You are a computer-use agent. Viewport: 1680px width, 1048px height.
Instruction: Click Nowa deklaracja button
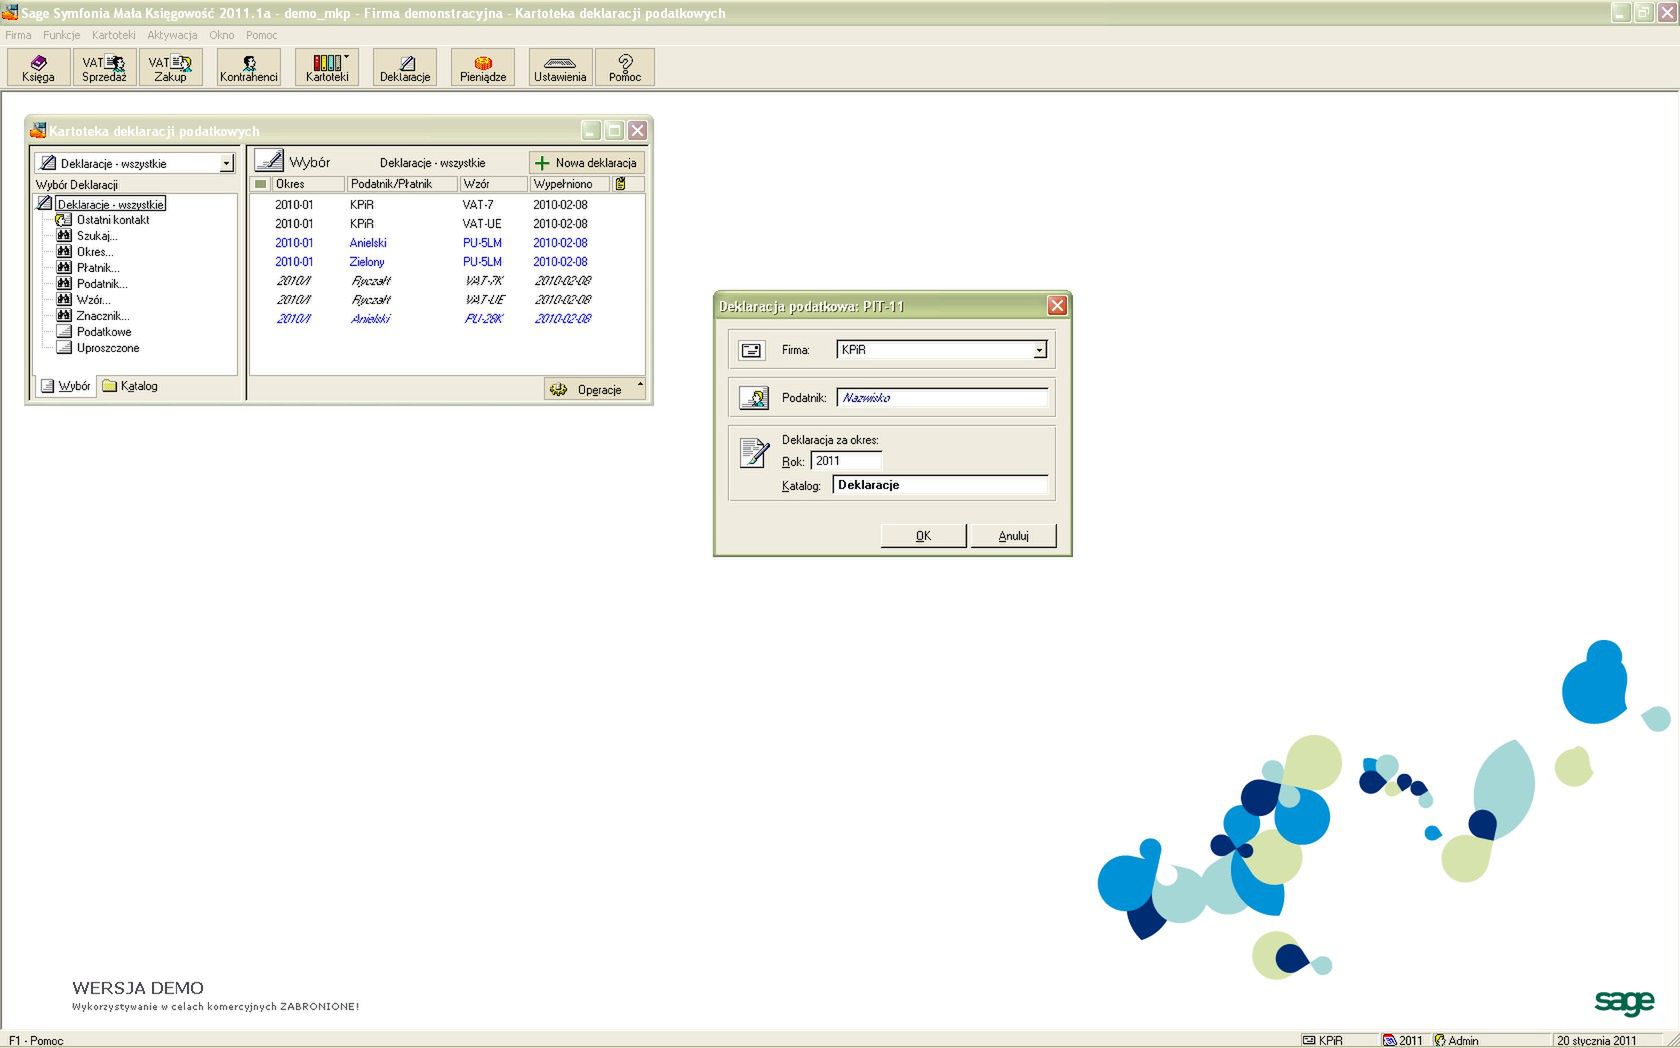pyautogui.click(x=586, y=163)
